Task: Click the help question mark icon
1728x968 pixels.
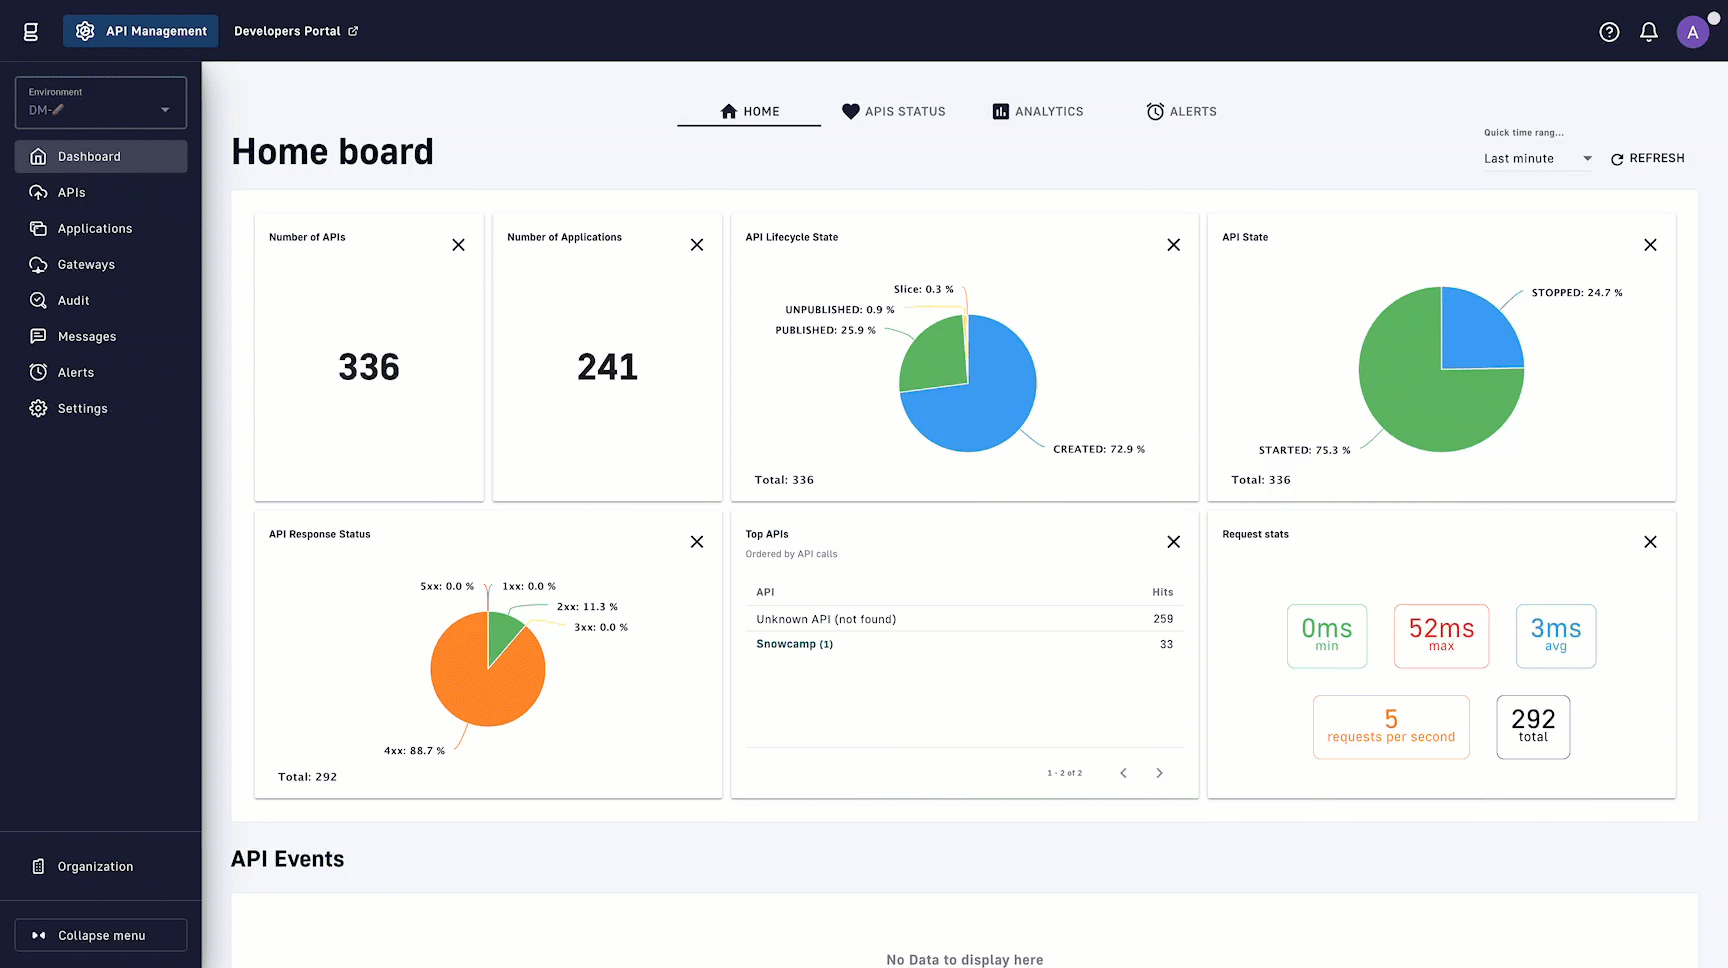Action: click(1609, 31)
